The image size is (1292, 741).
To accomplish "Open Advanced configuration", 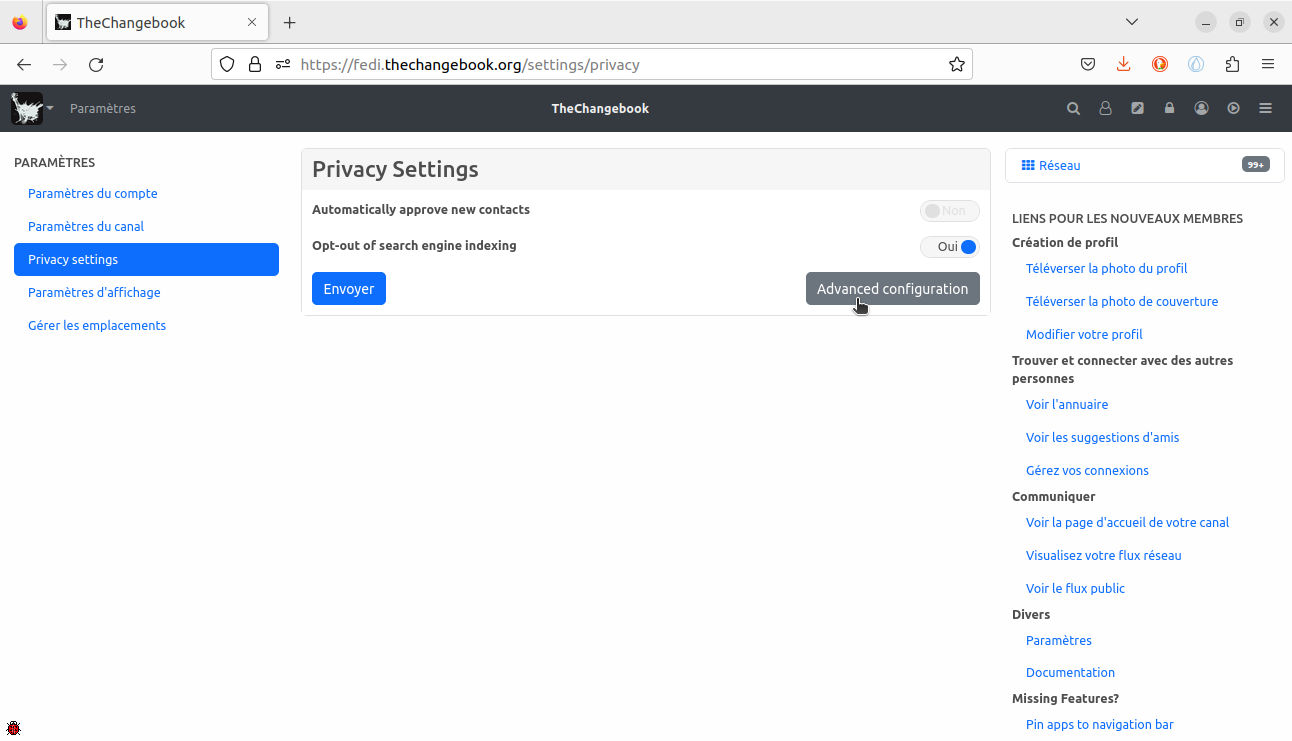I will point(892,289).
